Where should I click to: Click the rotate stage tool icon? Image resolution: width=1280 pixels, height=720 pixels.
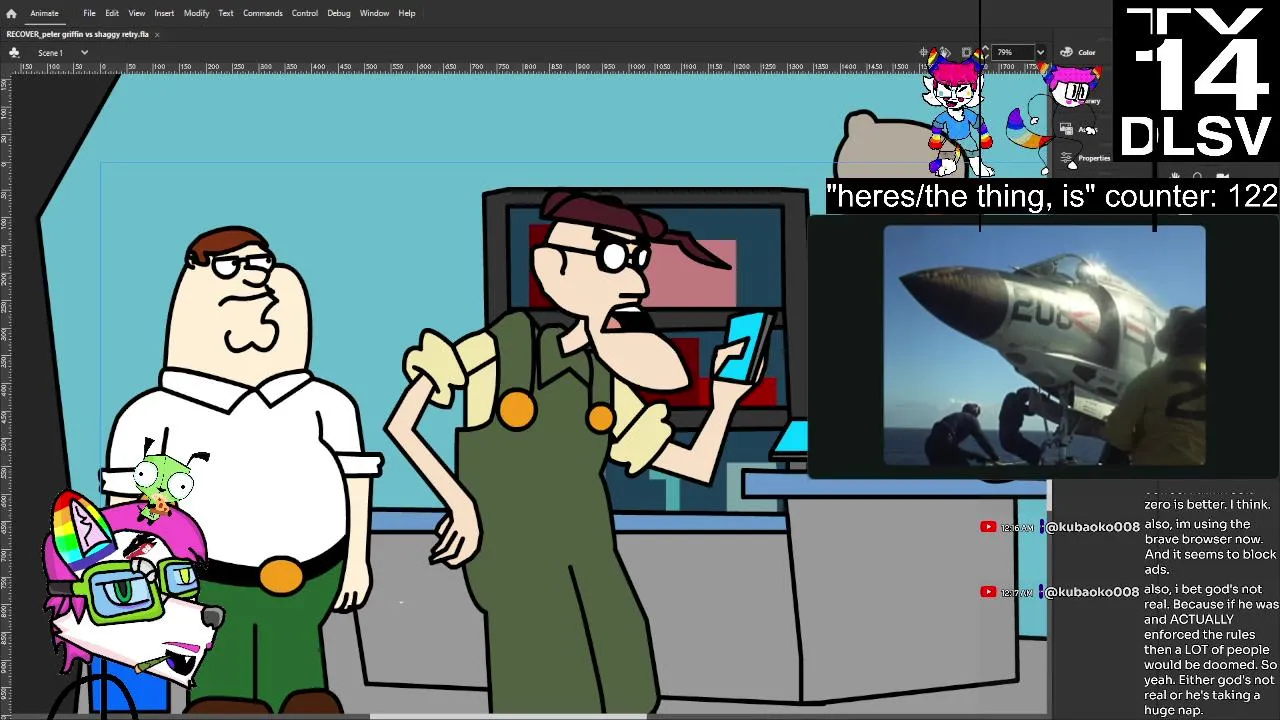click(945, 52)
